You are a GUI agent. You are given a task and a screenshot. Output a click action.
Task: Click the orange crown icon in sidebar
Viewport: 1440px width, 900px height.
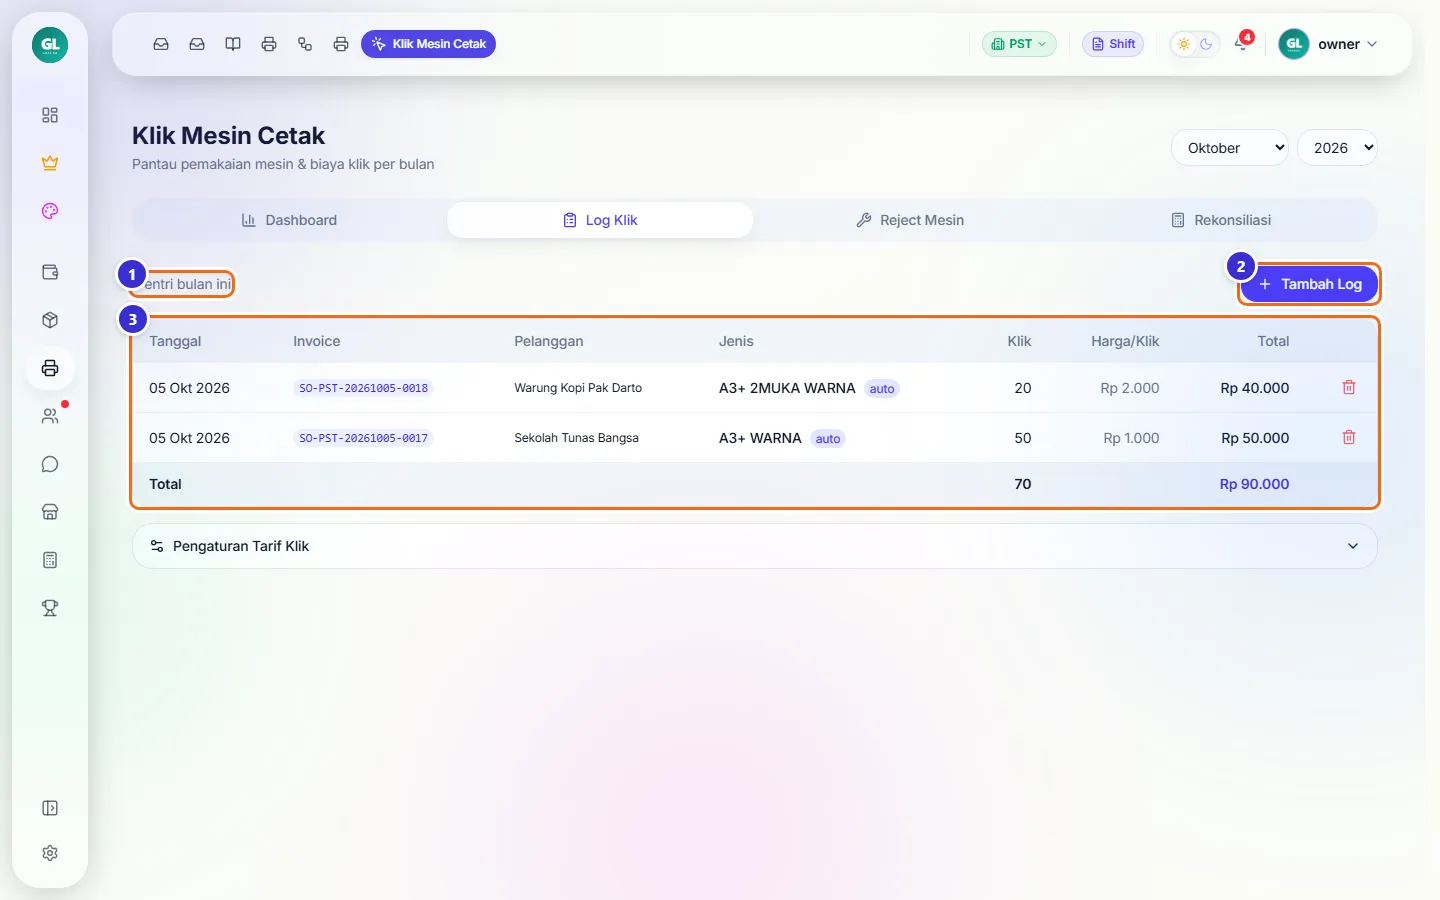click(x=50, y=163)
